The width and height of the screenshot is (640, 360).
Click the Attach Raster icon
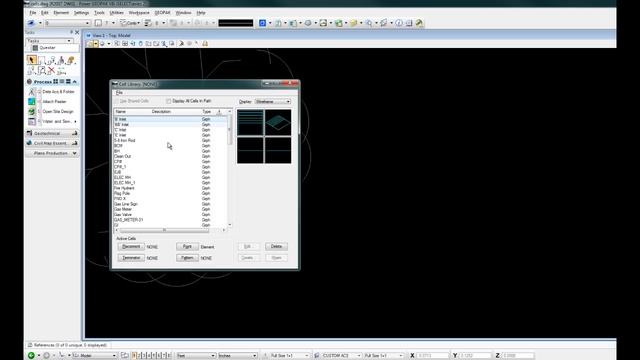[31, 102]
